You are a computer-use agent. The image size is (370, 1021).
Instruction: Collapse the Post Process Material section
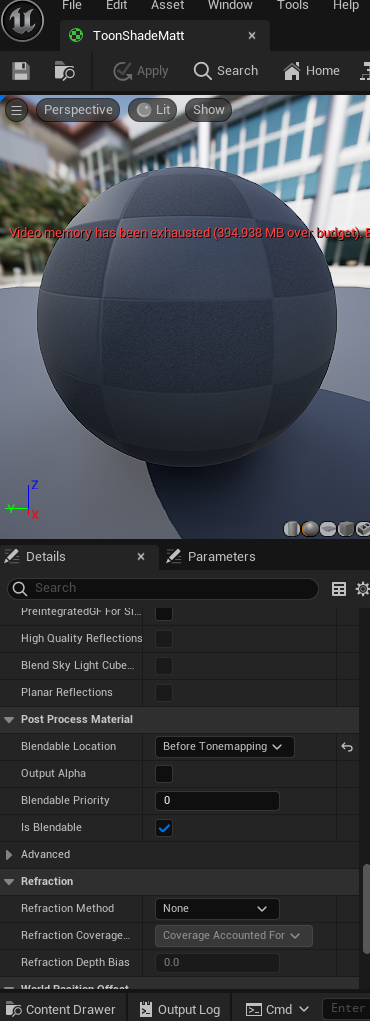9,720
